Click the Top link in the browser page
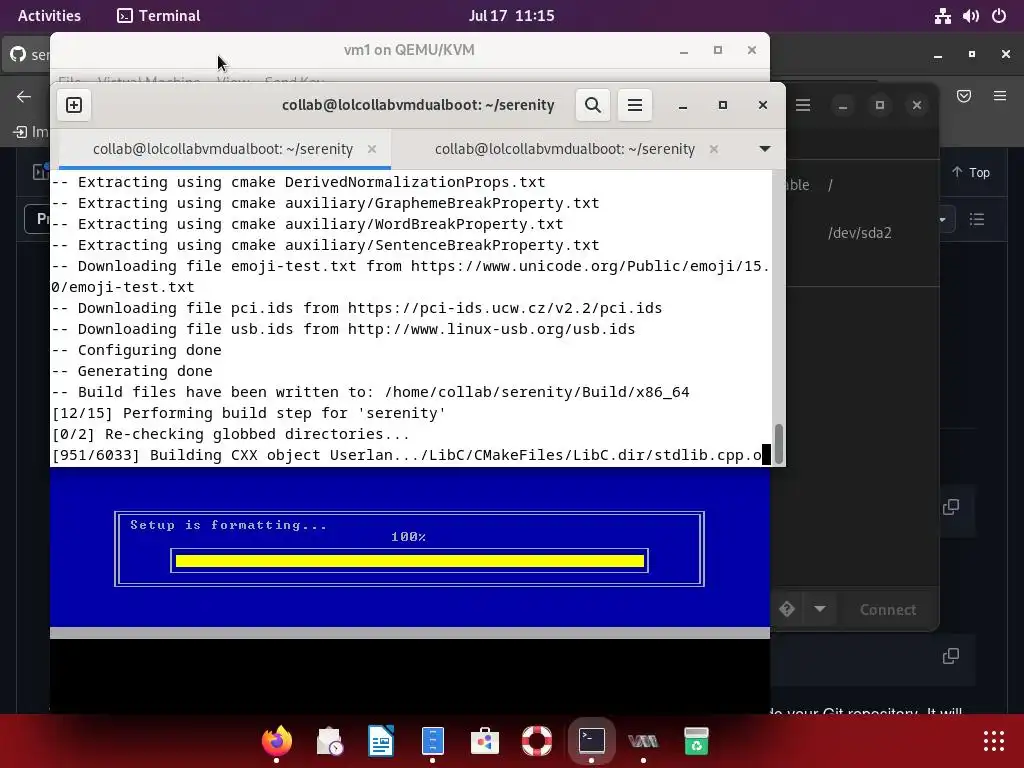 point(970,172)
